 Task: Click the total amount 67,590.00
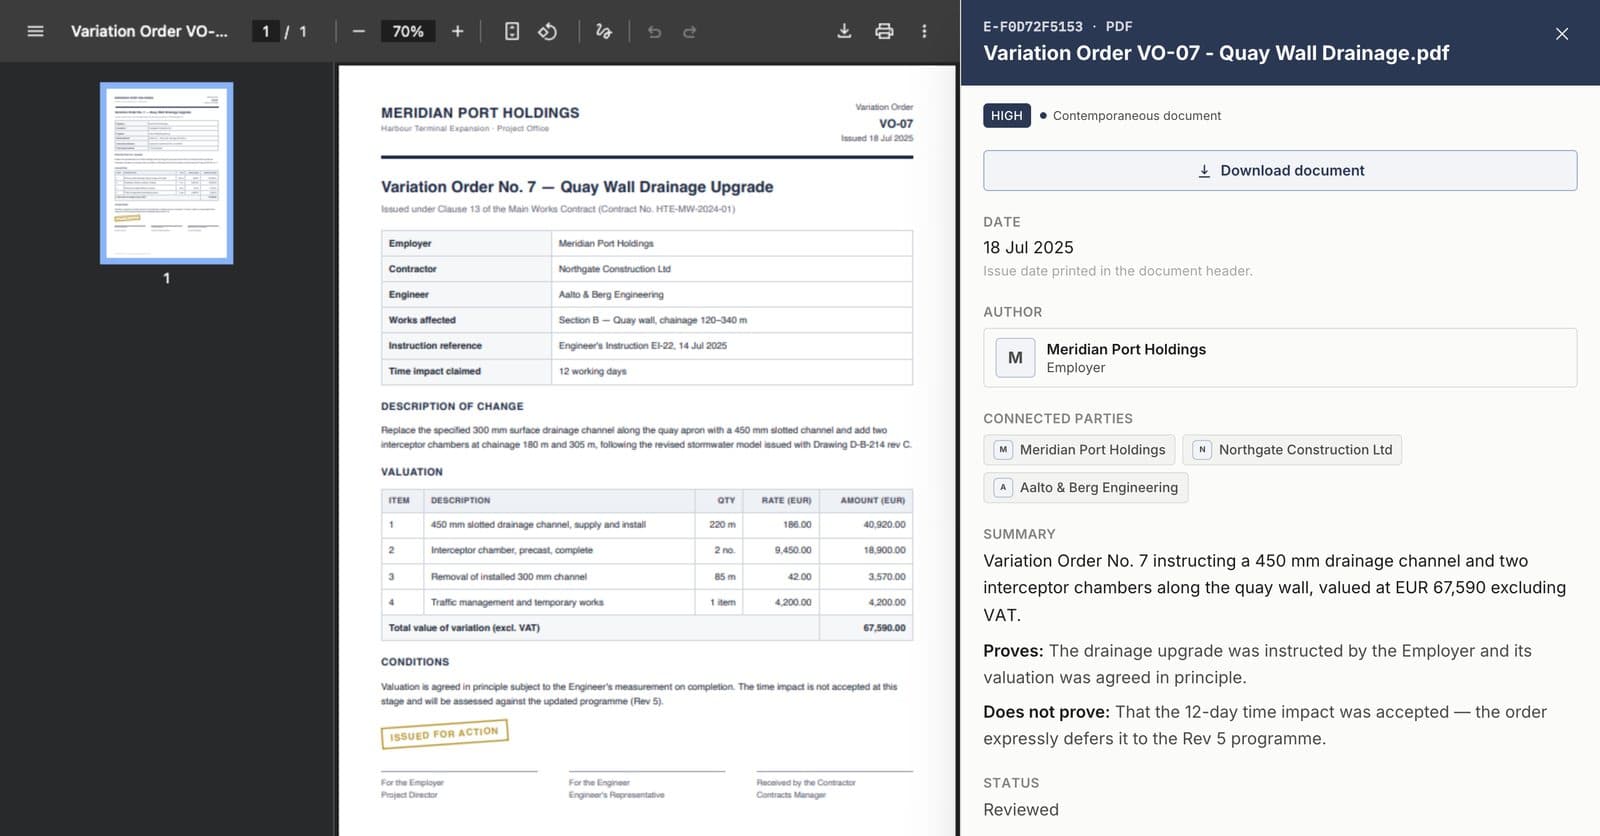(884, 628)
